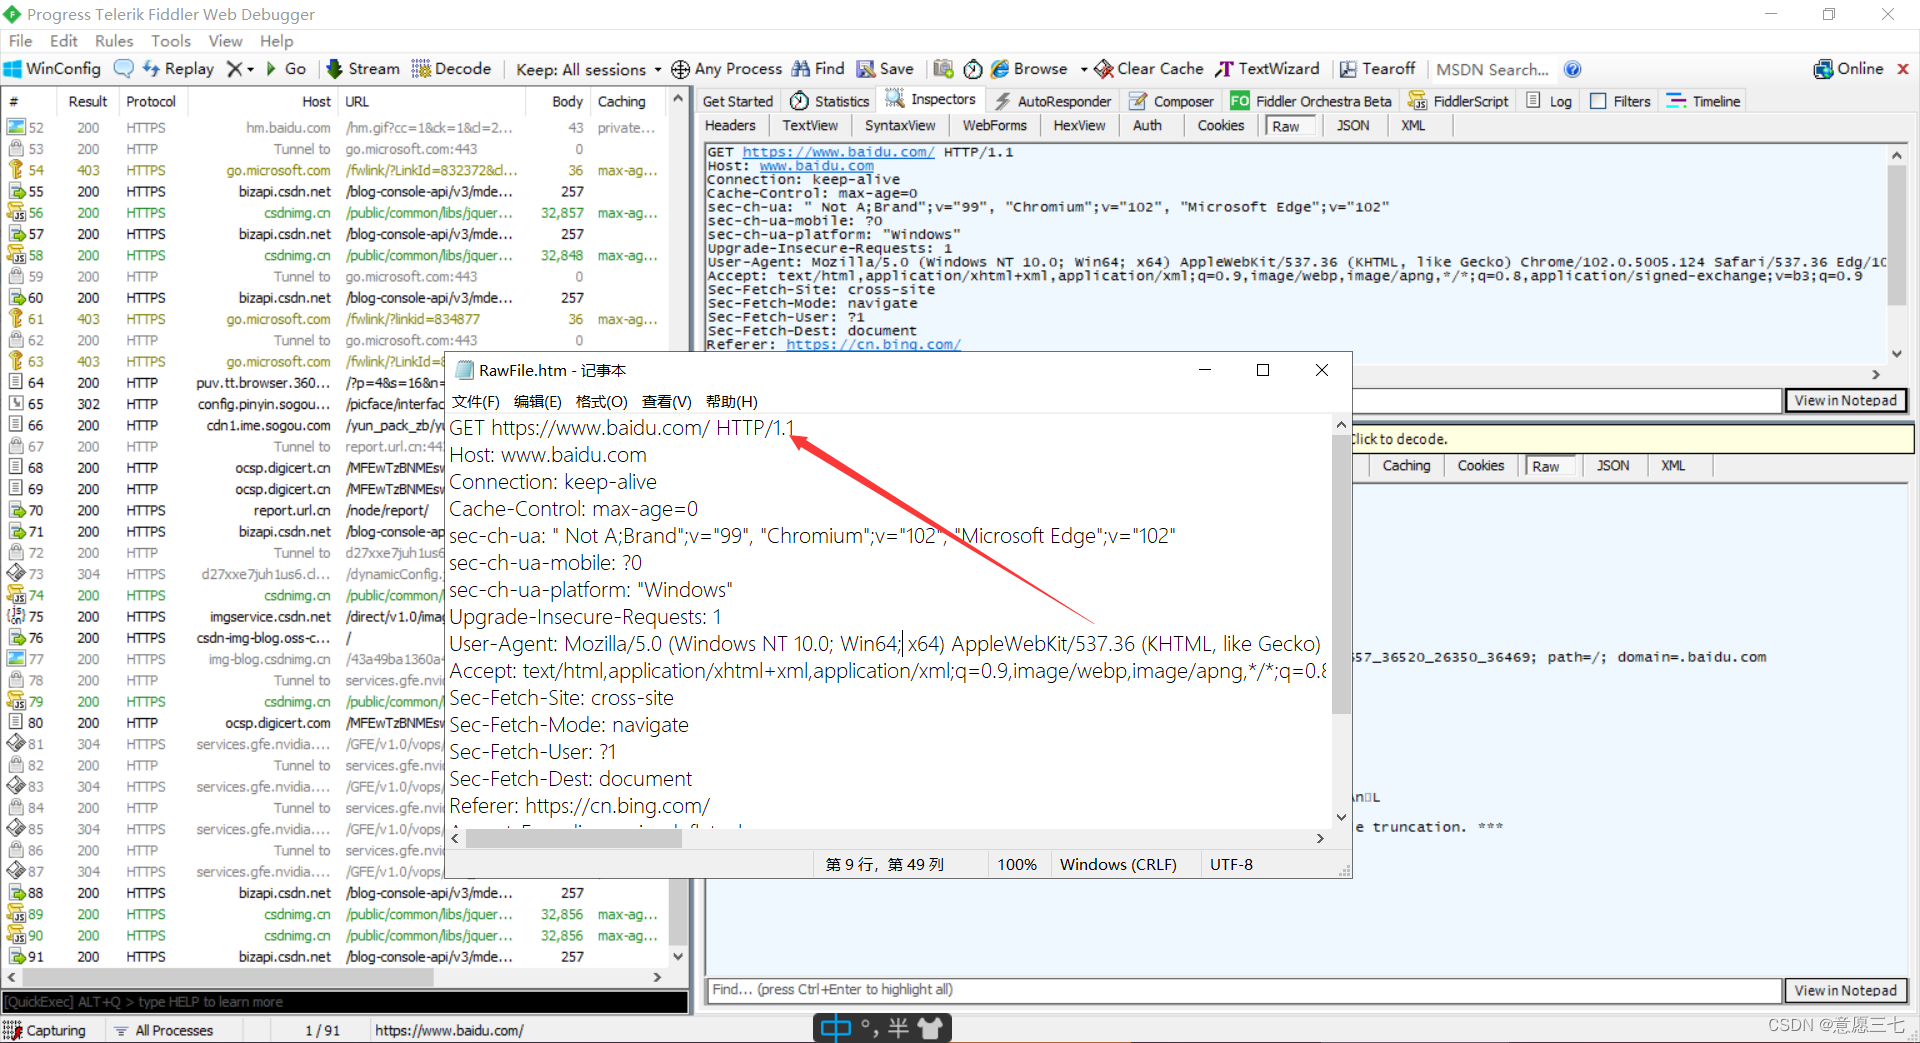The width and height of the screenshot is (1920, 1043).
Task: Open Notepad 查看(V) menu
Action: (x=666, y=401)
